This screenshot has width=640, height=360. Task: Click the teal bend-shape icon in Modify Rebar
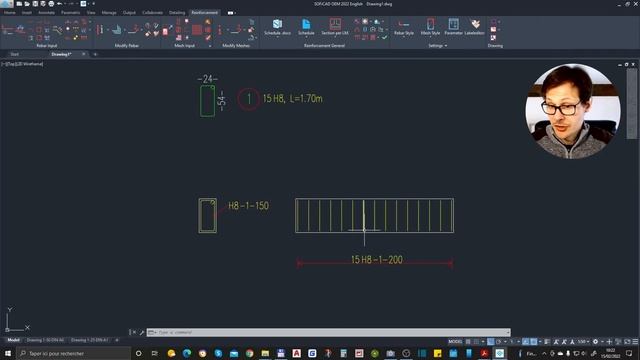[117, 29]
